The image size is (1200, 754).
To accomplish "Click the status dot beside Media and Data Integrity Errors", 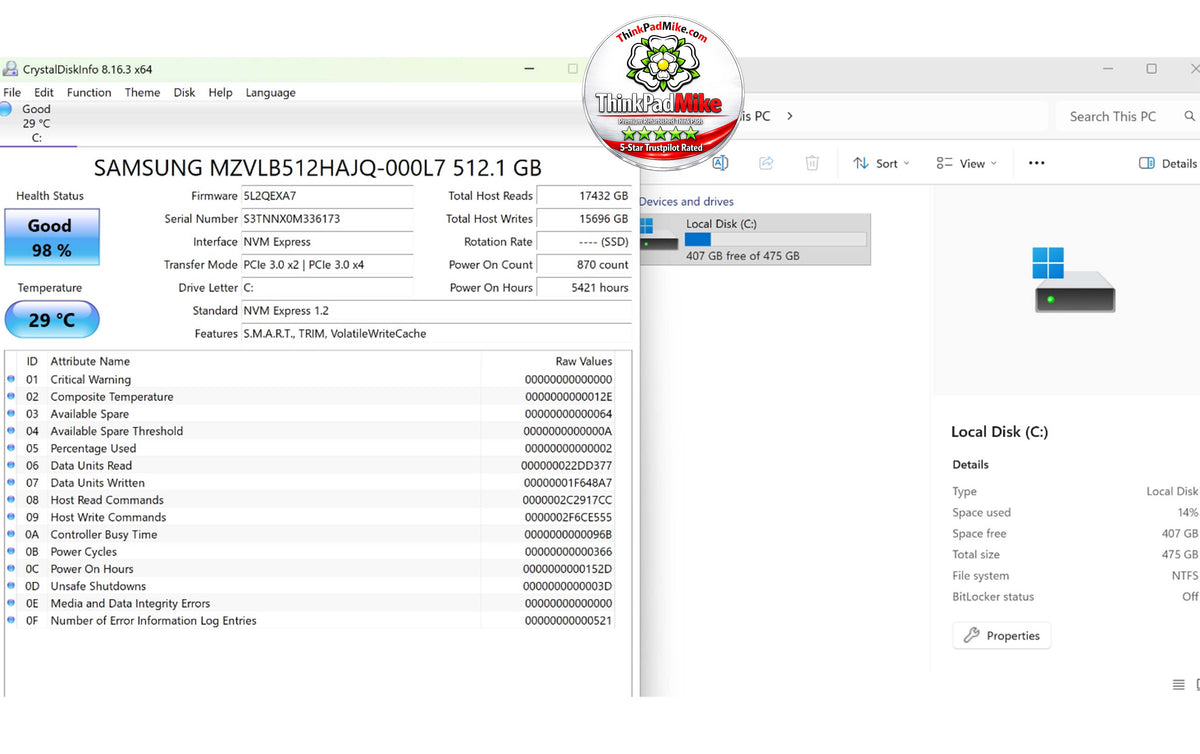I will pos(11,604).
